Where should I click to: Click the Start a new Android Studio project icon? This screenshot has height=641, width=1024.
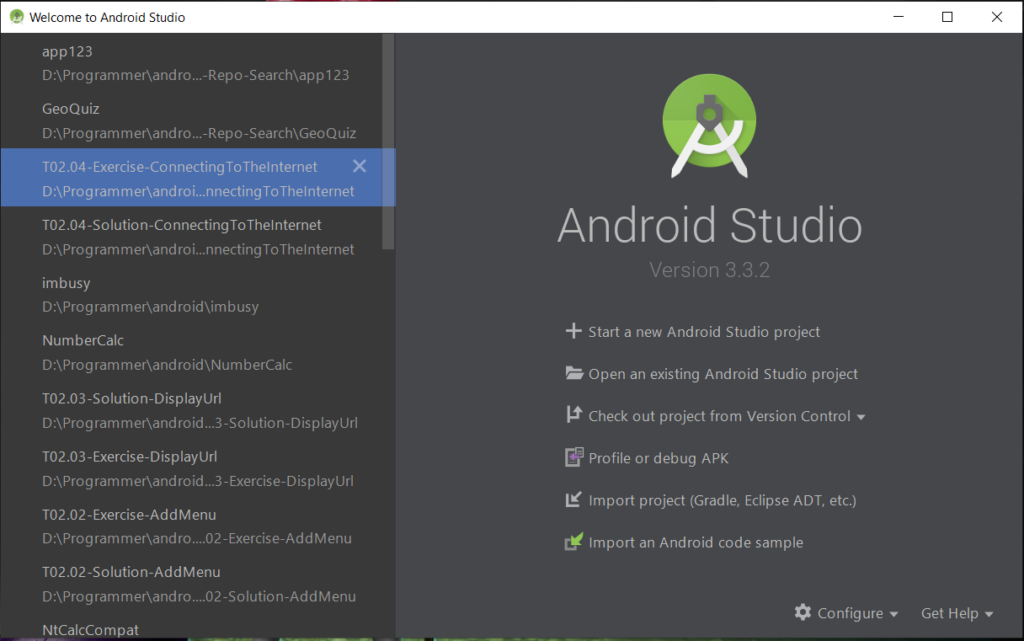573,331
